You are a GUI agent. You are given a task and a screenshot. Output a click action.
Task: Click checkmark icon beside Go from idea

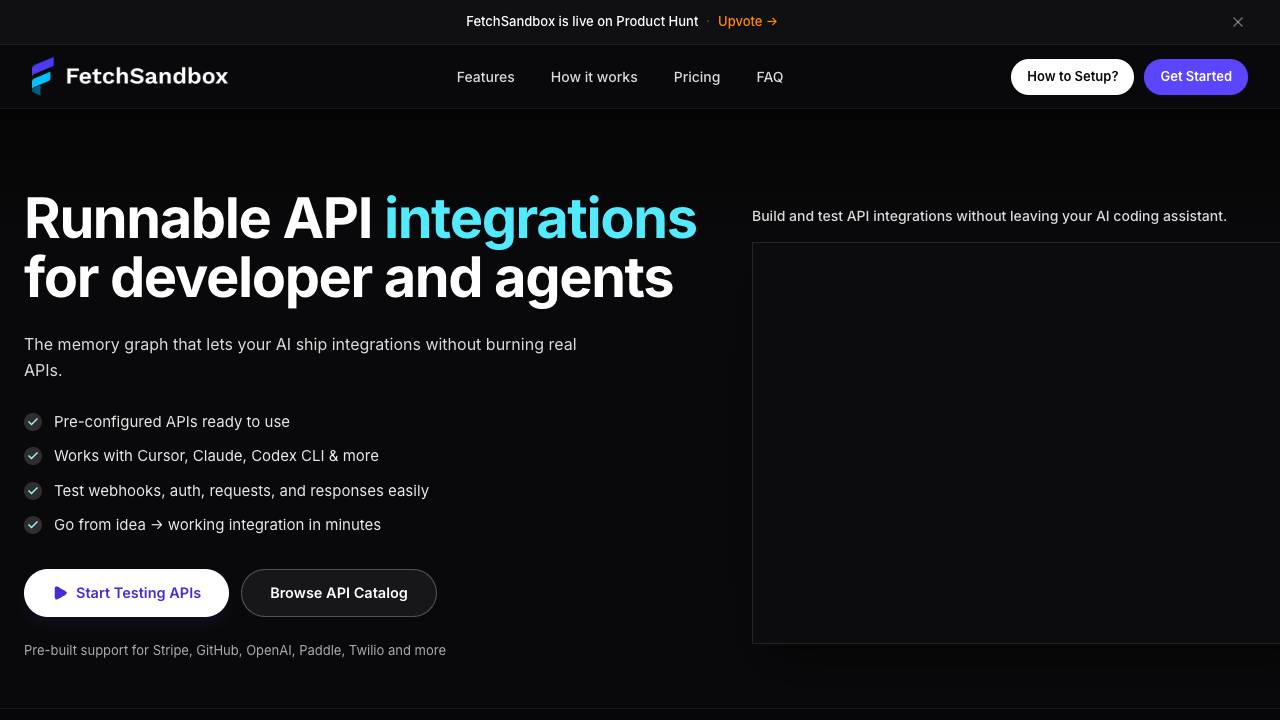pyautogui.click(x=33, y=525)
